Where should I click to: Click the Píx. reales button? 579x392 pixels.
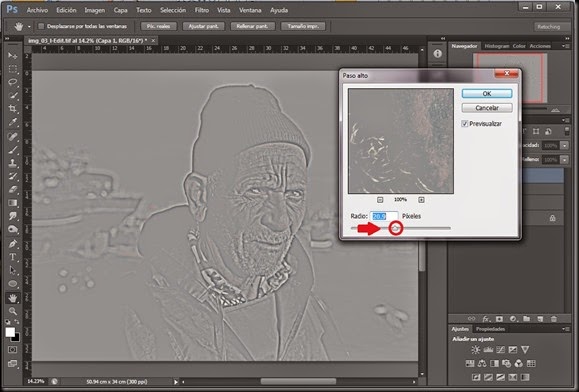pyautogui.click(x=159, y=26)
